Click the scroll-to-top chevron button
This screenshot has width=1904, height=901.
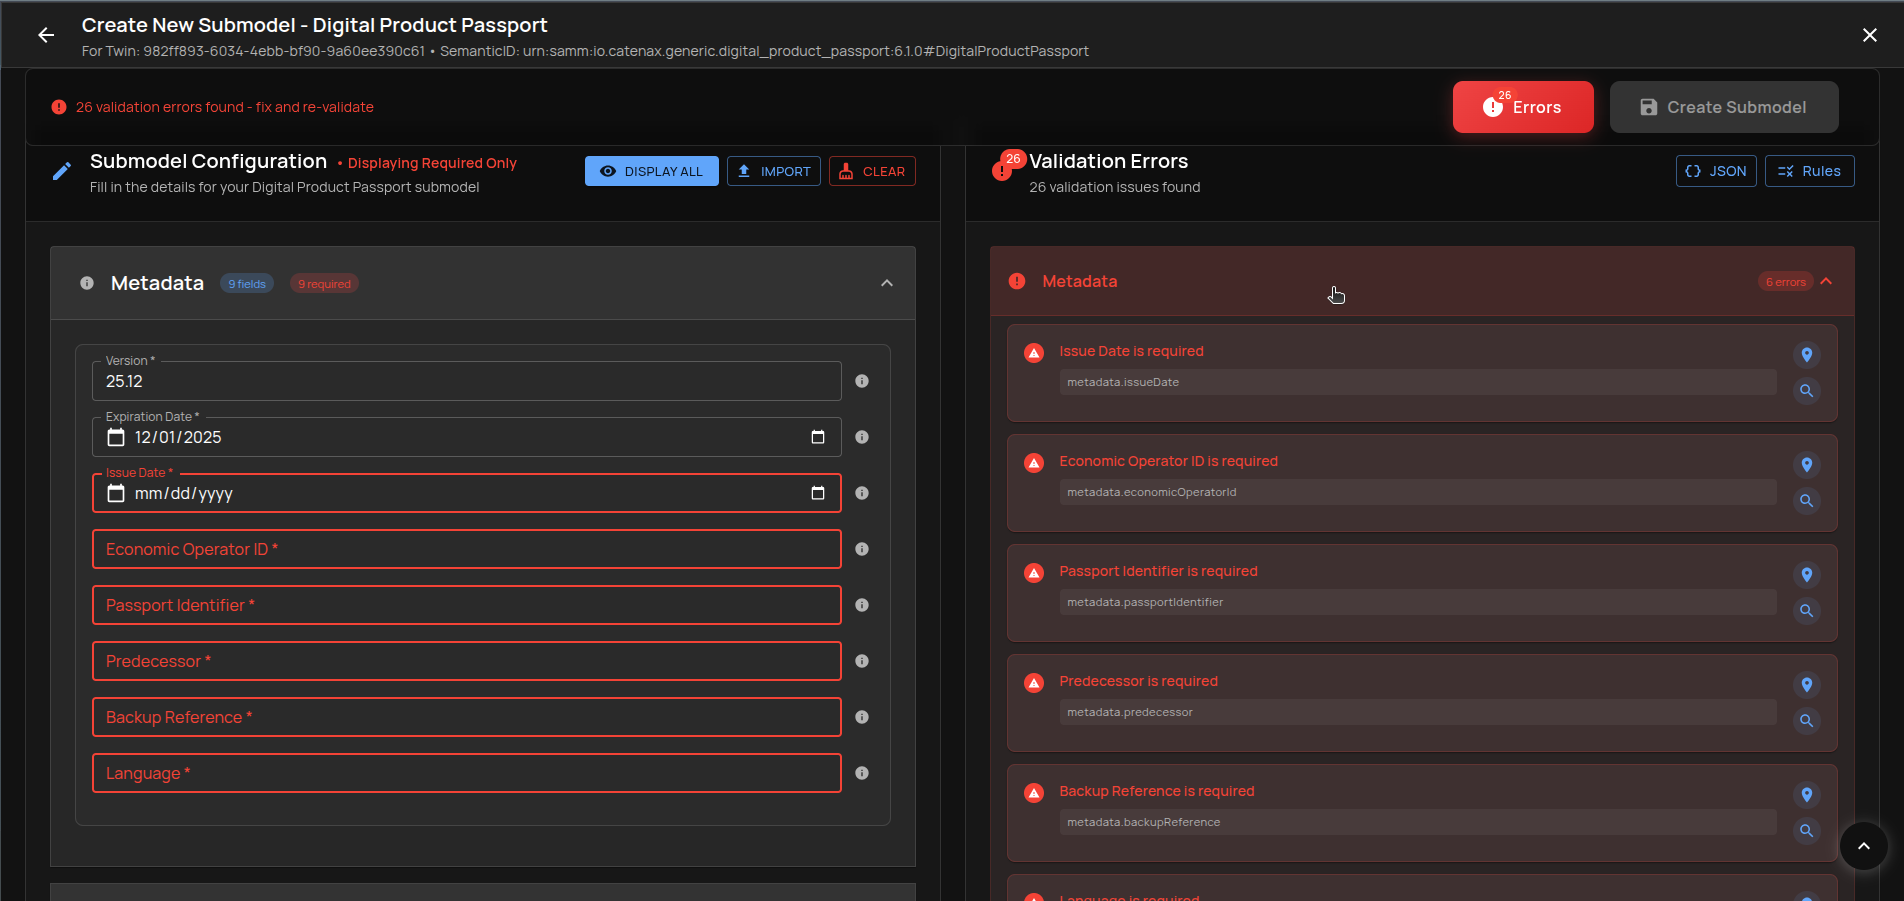pos(1862,846)
